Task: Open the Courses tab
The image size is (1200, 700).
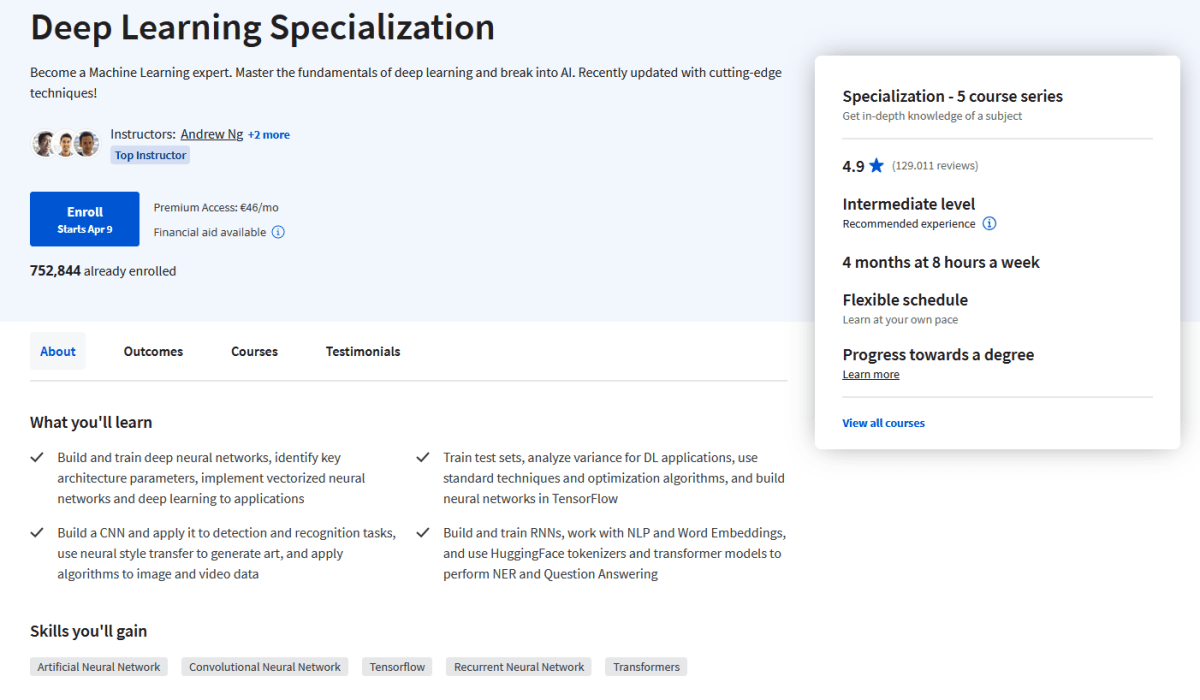Action: pyautogui.click(x=254, y=351)
